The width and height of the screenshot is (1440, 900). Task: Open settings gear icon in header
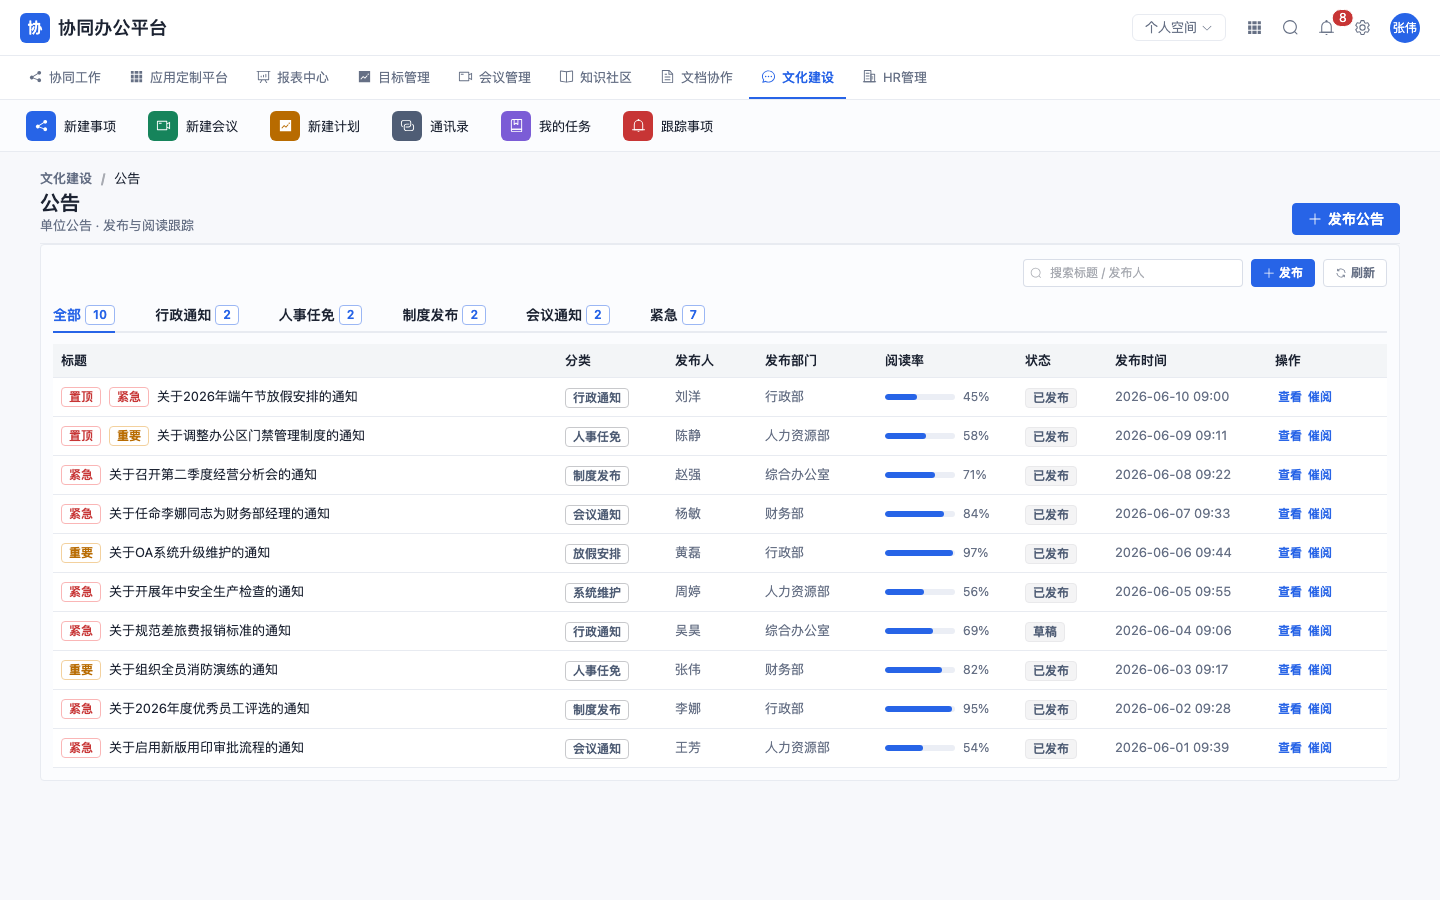tap(1362, 28)
